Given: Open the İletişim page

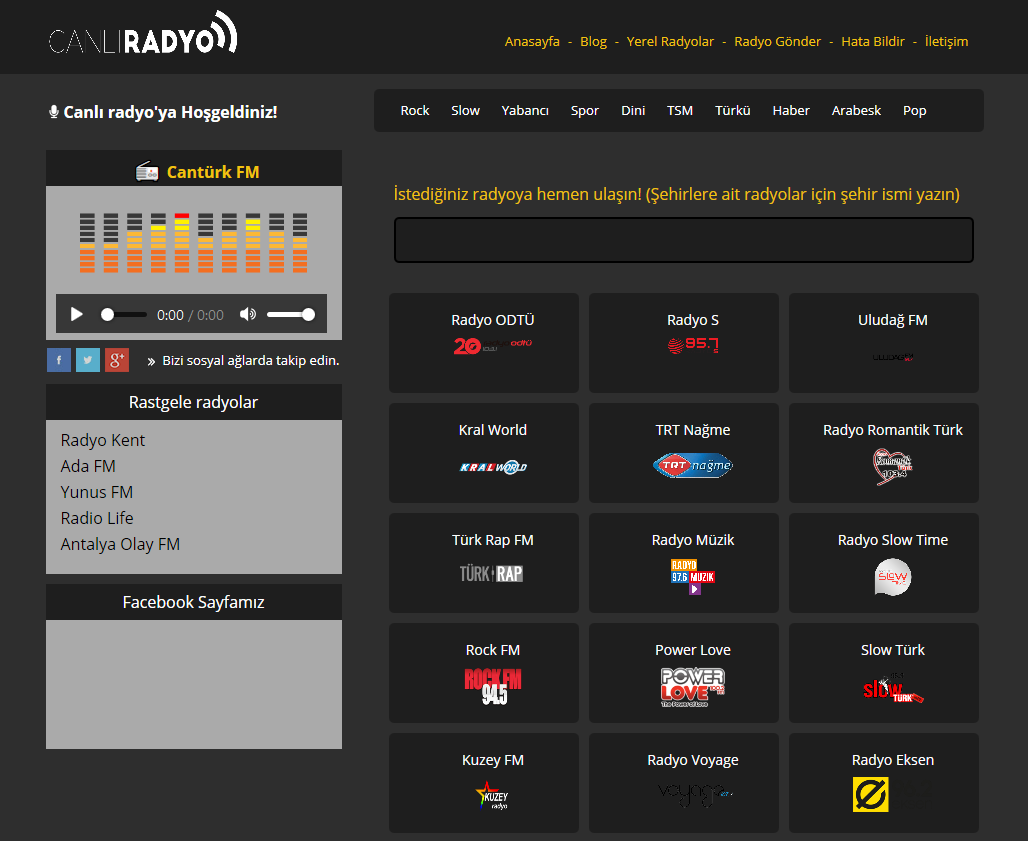Looking at the screenshot, I should (x=946, y=41).
